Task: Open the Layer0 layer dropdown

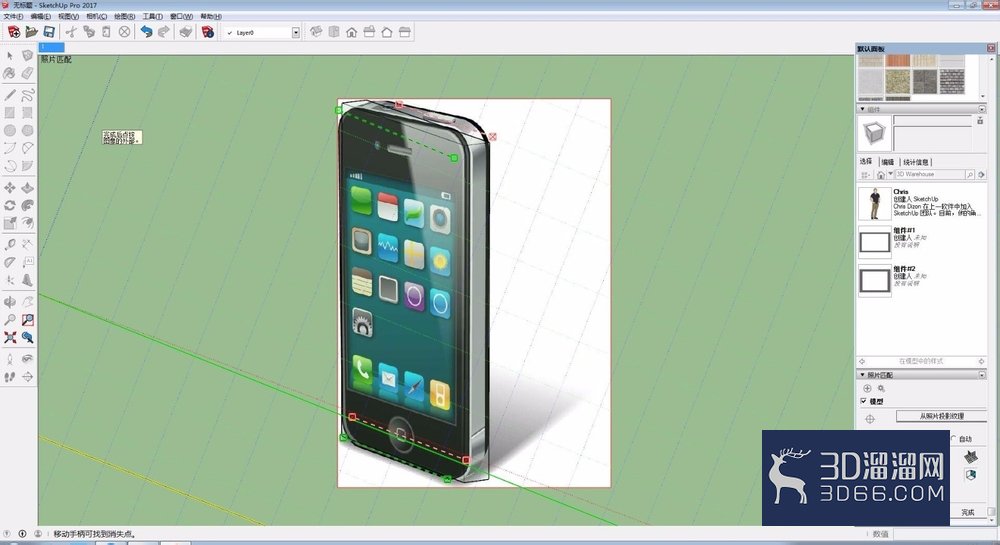Action: [x=296, y=33]
